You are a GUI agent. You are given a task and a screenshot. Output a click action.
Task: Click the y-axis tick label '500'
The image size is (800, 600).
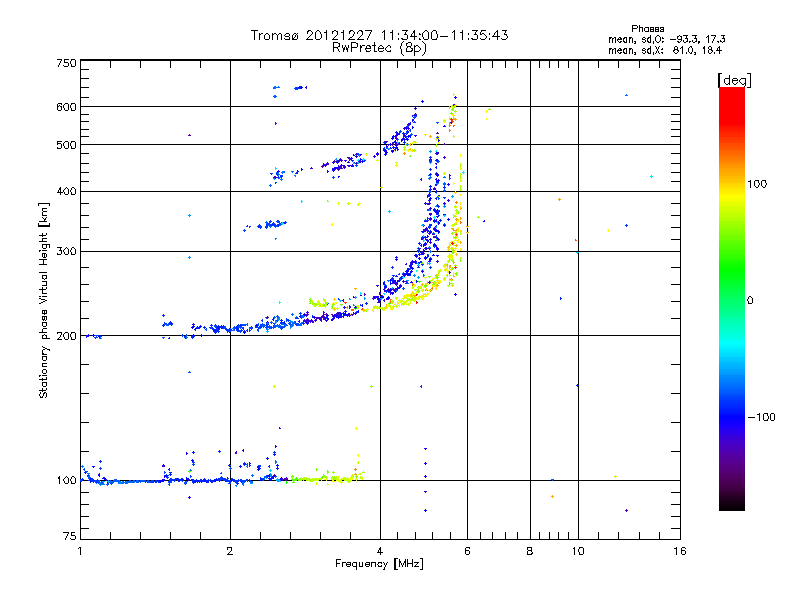(x=66, y=145)
